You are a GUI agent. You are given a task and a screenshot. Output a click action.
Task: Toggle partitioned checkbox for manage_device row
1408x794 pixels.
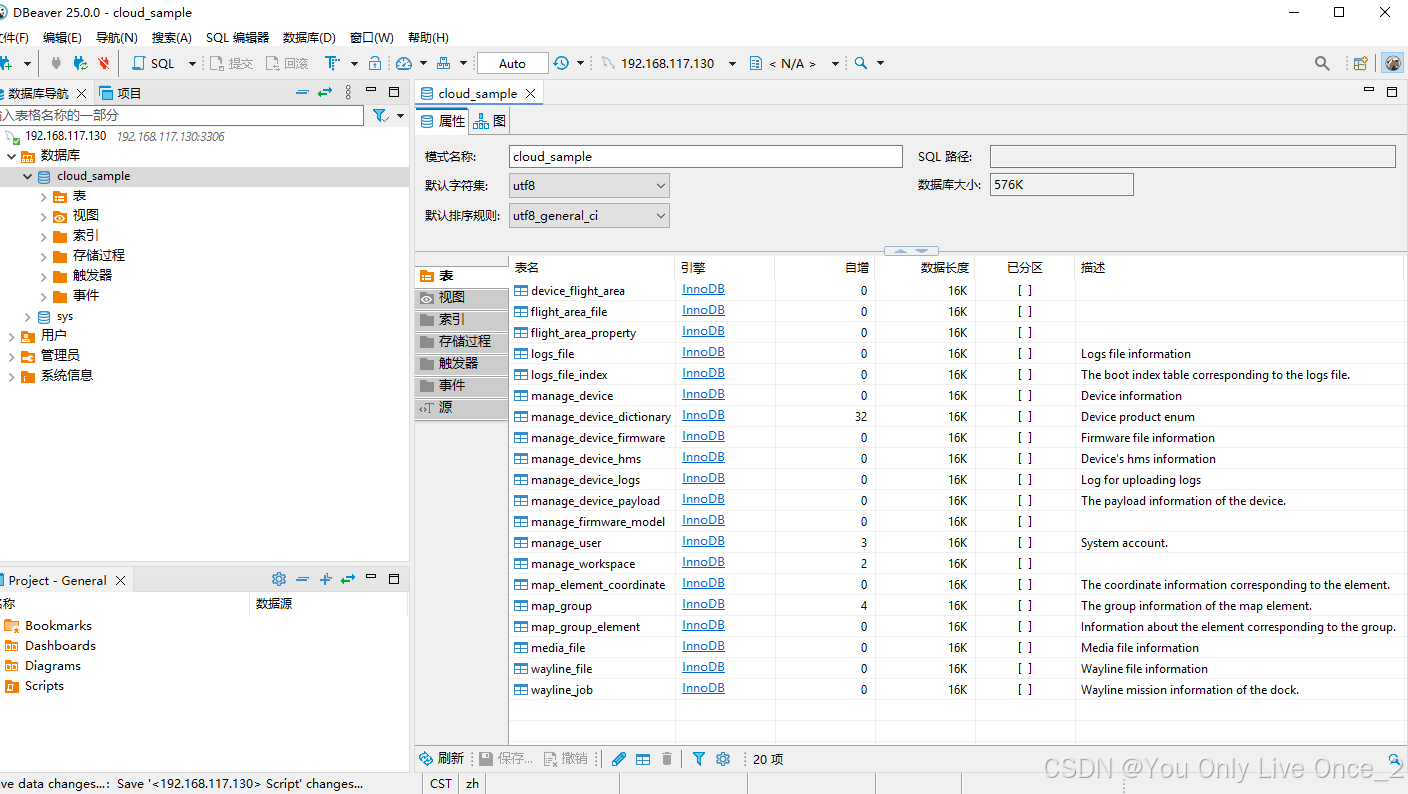(1025, 396)
